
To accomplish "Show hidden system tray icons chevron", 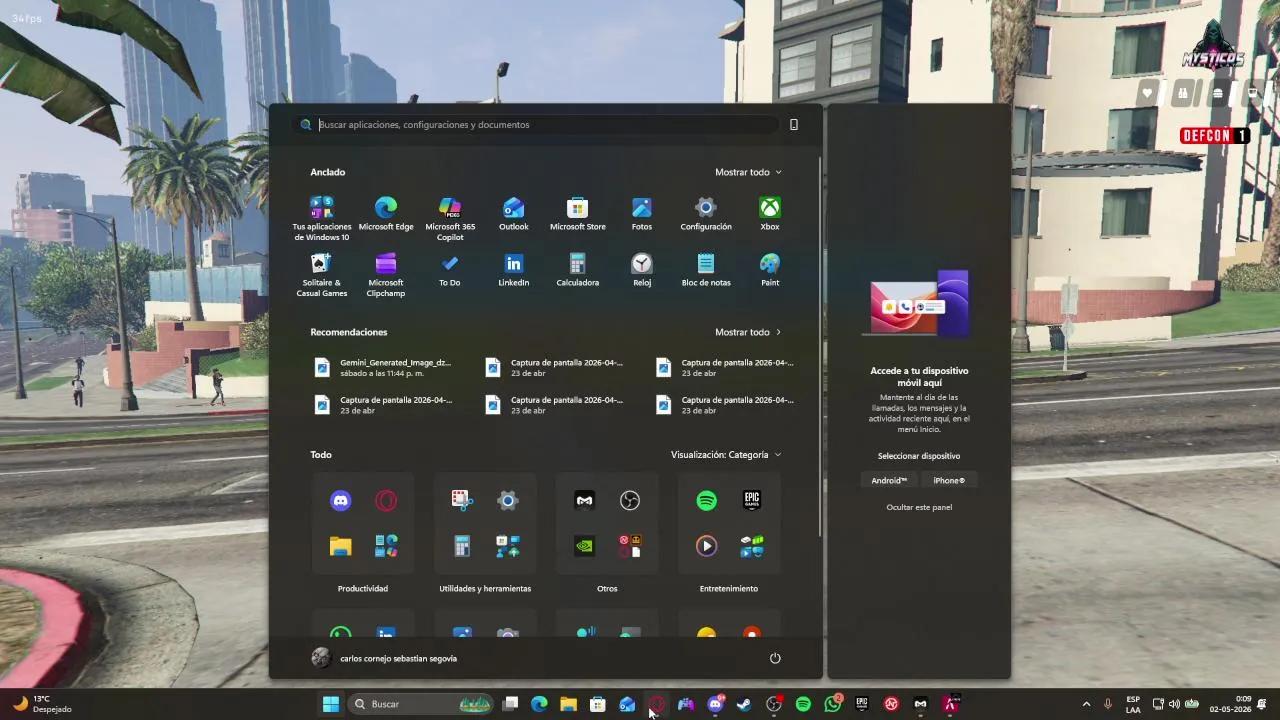I will pyautogui.click(x=1086, y=704).
